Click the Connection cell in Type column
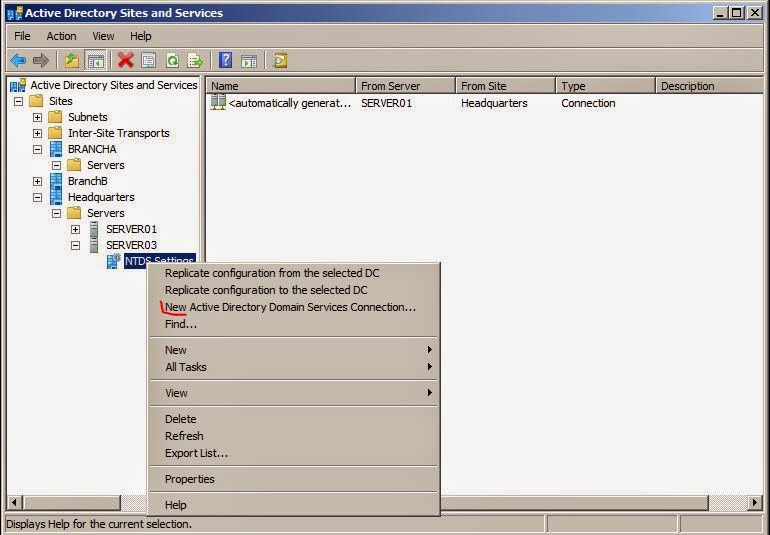This screenshot has height=535, width=770. [x=588, y=103]
